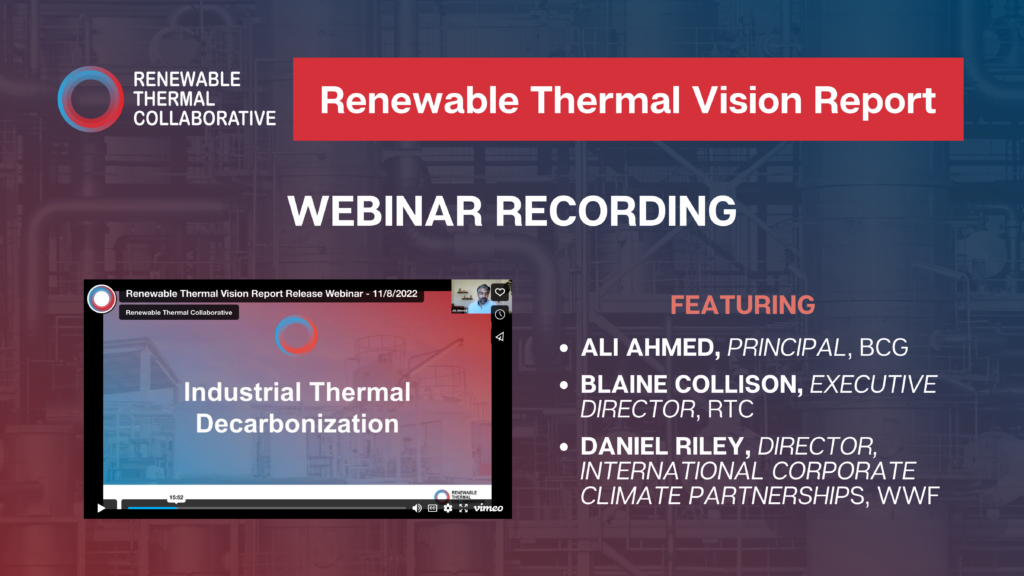Image resolution: width=1024 pixels, height=576 pixels.
Task: Enter fullscreen mode on the player
Action: click(x=463, y=508)
